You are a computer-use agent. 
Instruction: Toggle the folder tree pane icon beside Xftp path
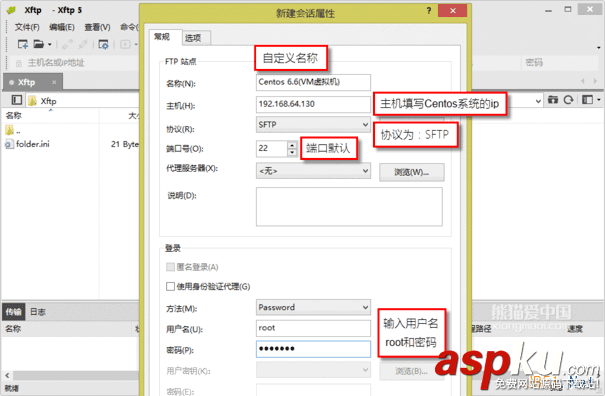coord(17,100)
